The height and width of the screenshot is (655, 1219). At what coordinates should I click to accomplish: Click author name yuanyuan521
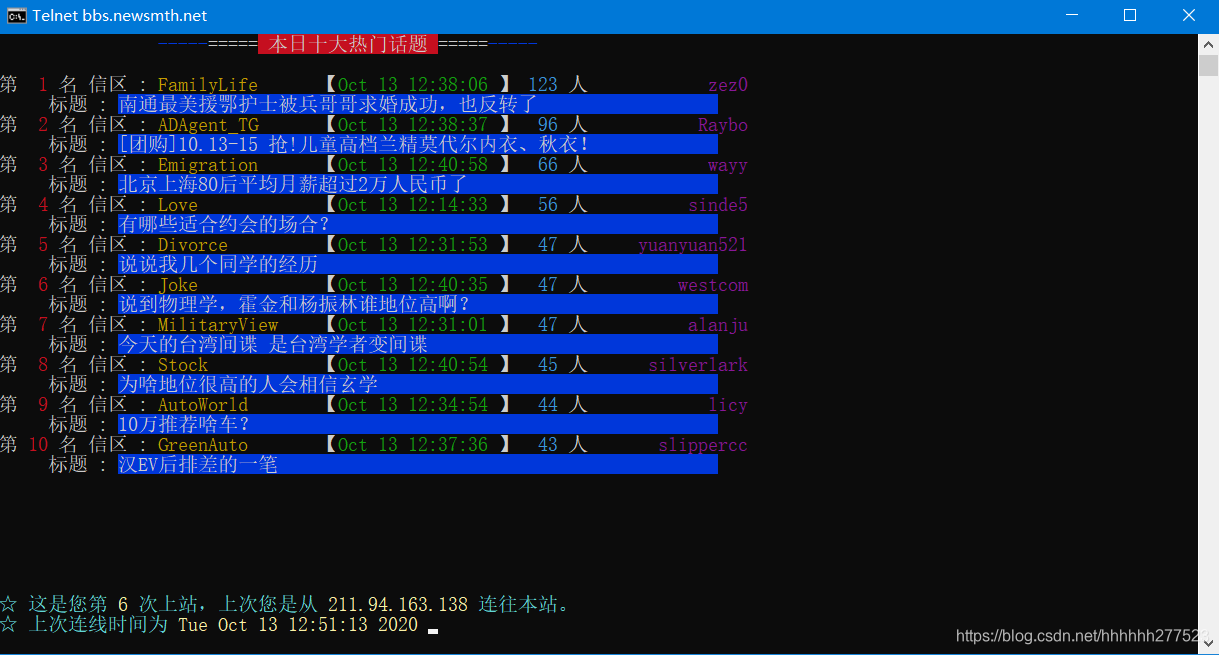(693, 245)
